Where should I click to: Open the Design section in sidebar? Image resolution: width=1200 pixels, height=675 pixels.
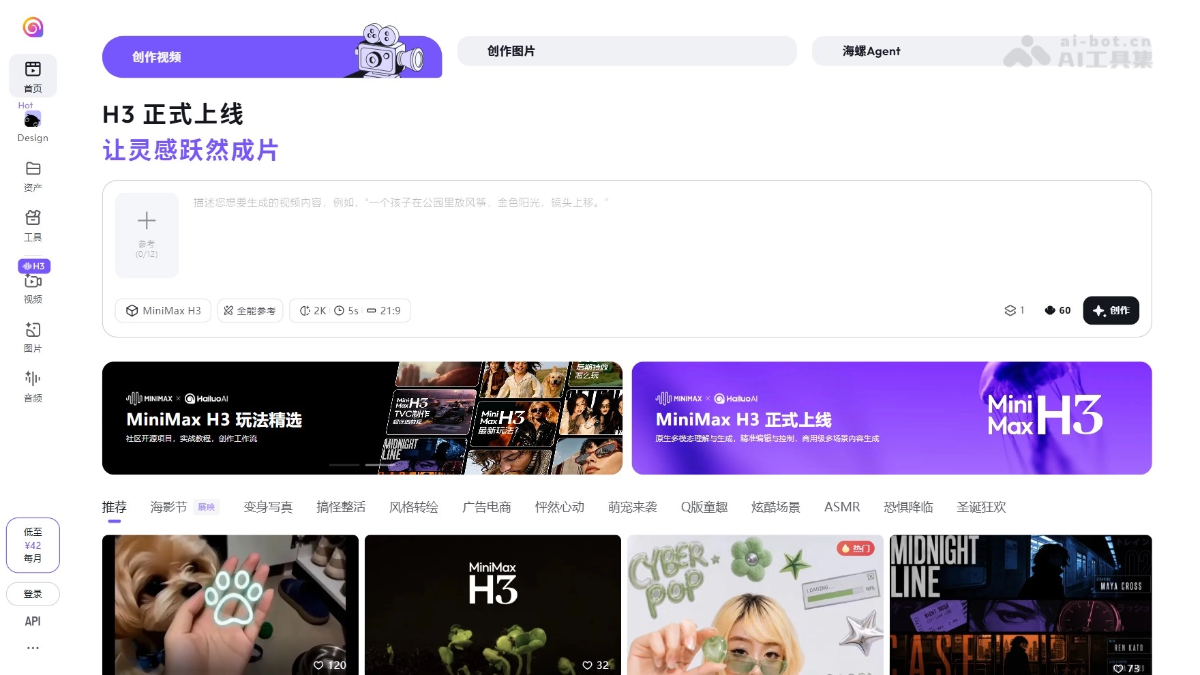tap(33, 126)
